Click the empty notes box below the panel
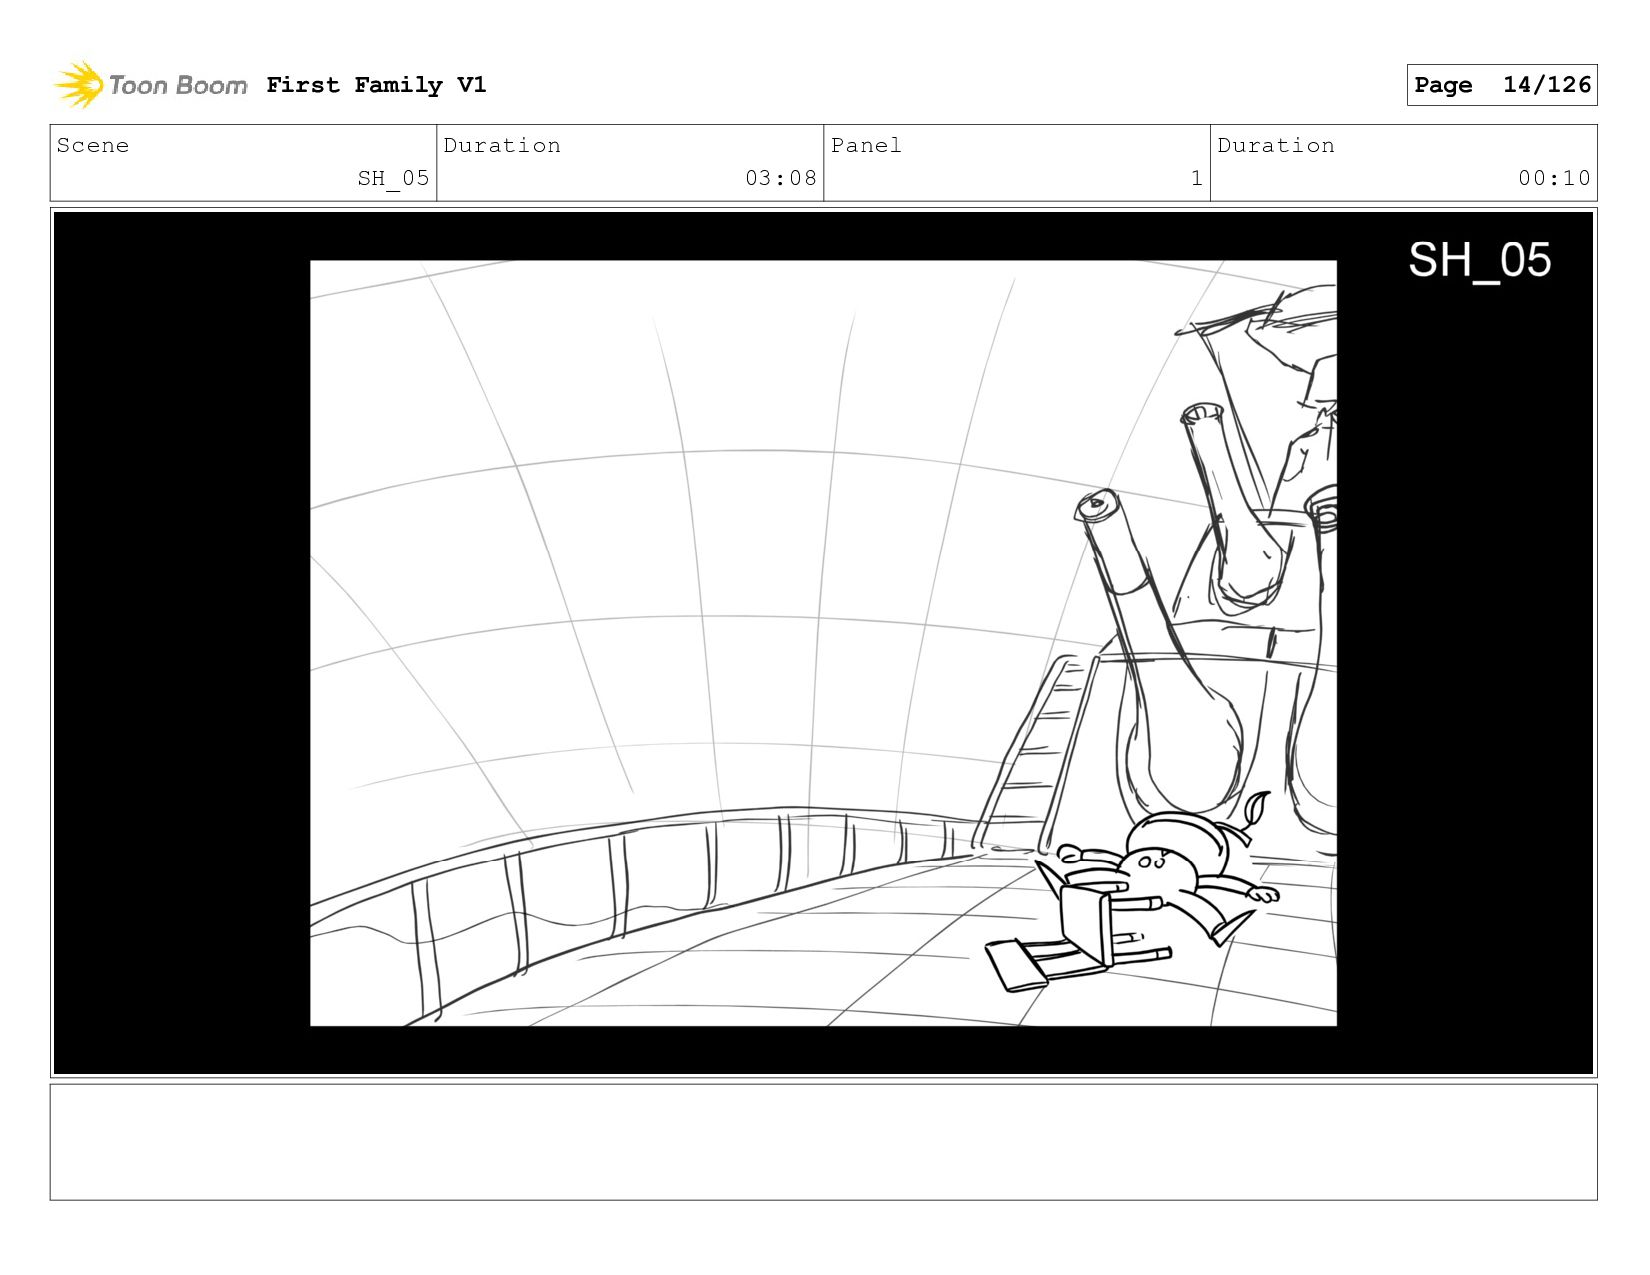 (823, 1142)
